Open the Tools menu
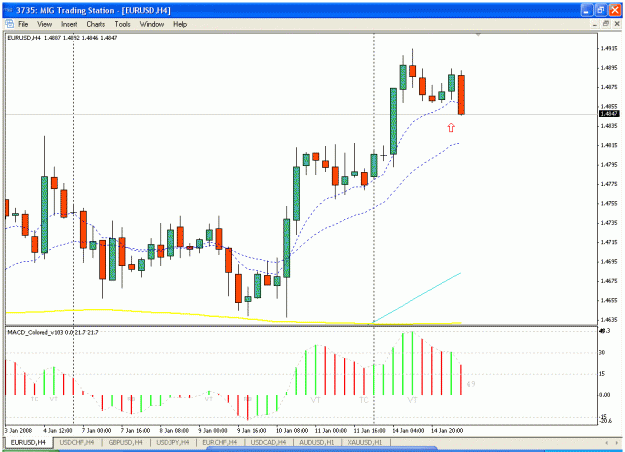 coord(122,24)
